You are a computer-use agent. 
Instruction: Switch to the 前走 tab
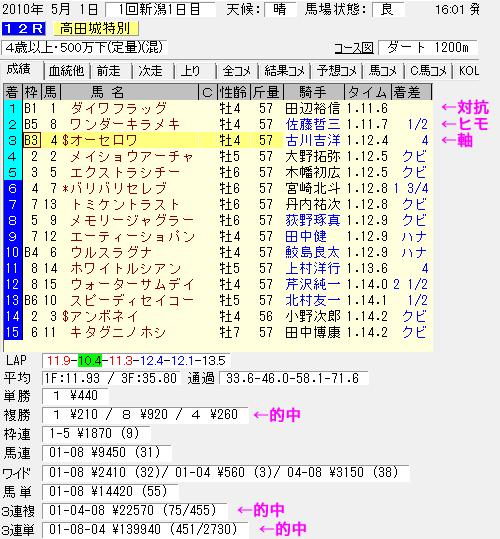[109, 71]
